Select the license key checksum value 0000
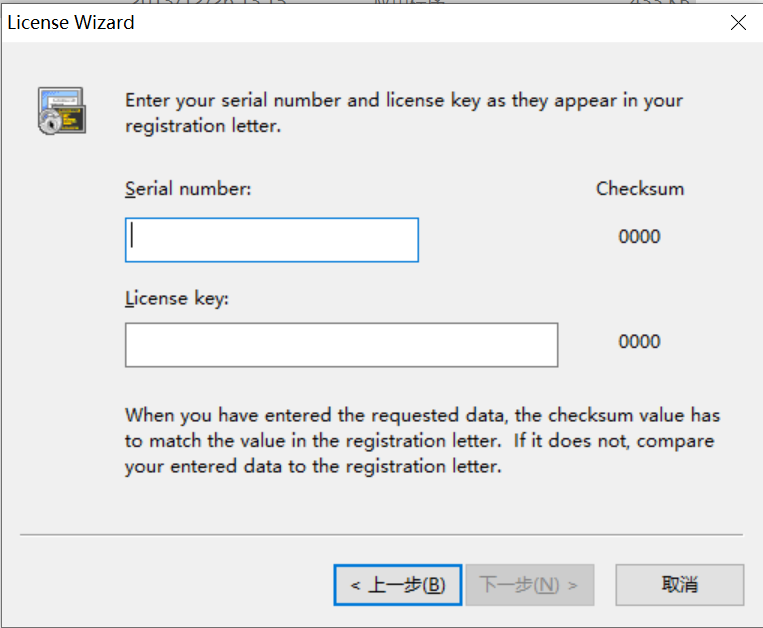 [640, 342]
